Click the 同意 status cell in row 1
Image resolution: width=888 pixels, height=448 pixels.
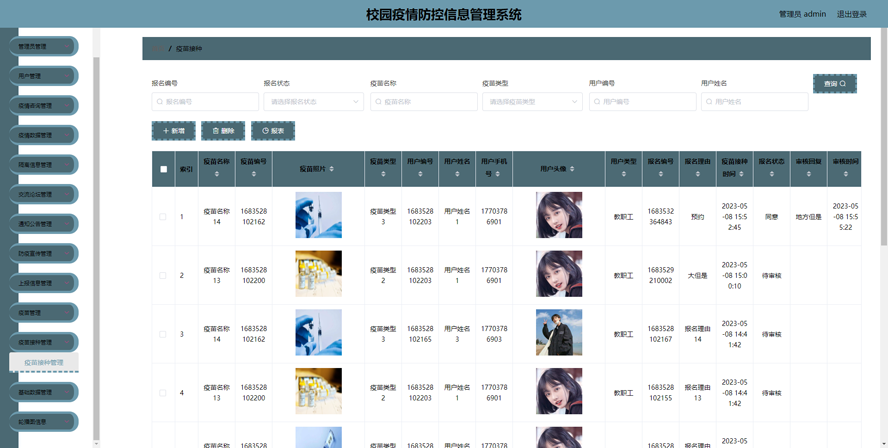click(x=771, y=216)
